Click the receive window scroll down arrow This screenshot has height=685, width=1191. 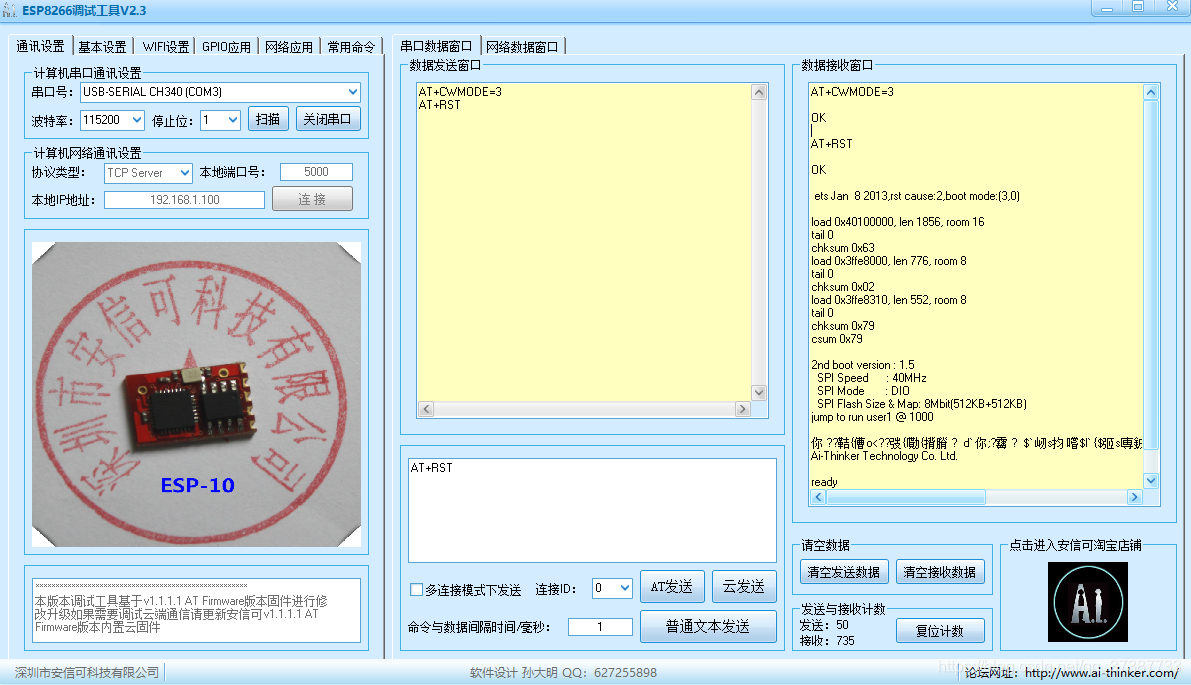click(x=1151, y=481)
